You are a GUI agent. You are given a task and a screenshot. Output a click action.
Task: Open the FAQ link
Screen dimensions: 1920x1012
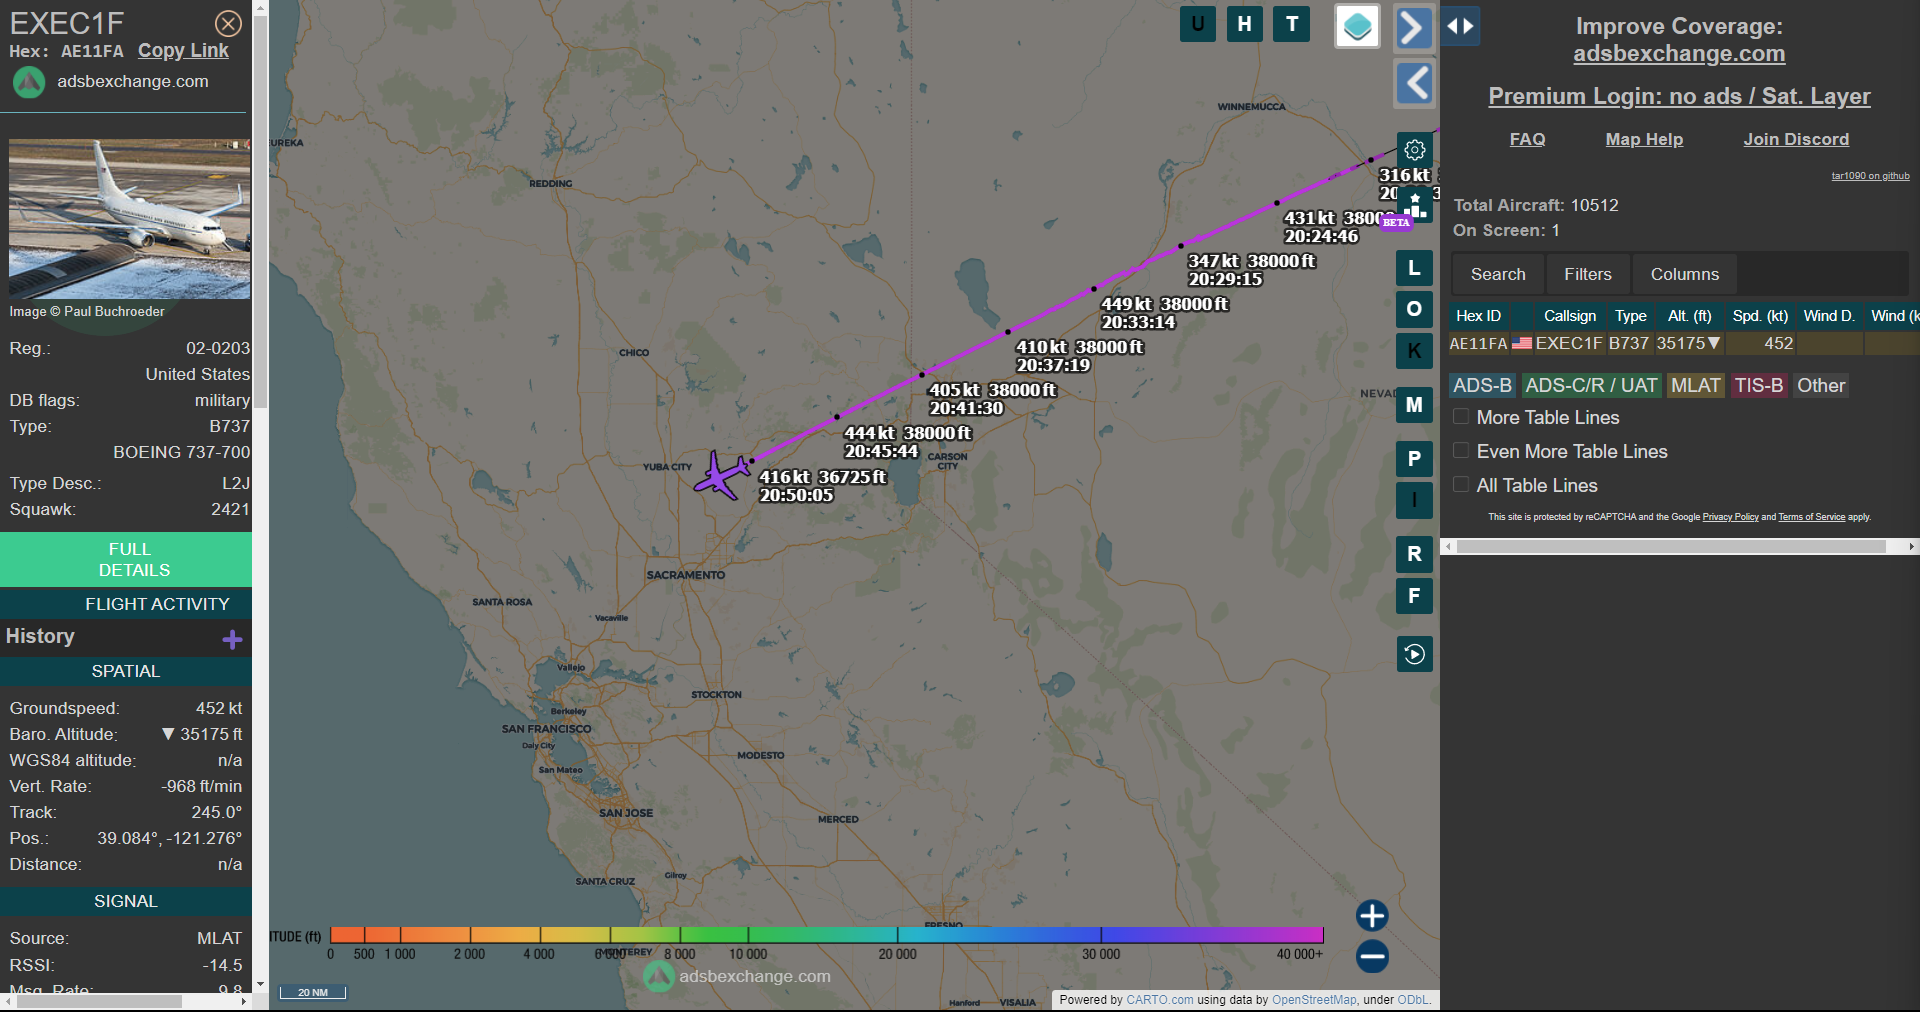(x=1527, y=140)
